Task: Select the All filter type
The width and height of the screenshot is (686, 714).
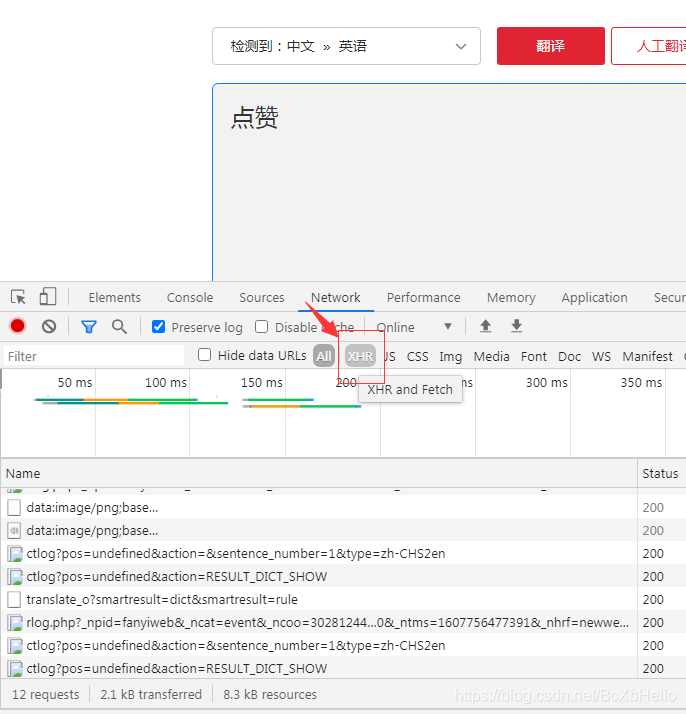Action: point(324,356)
